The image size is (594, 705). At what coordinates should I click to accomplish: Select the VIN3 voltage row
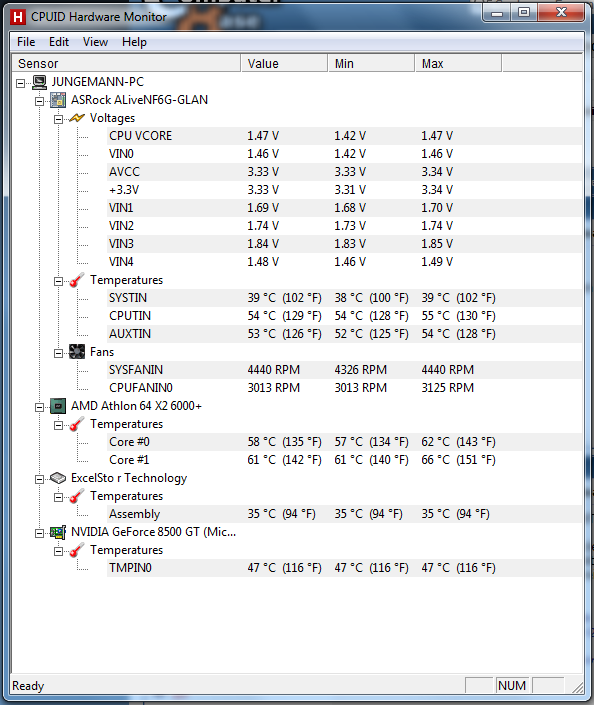pos(344,244)
